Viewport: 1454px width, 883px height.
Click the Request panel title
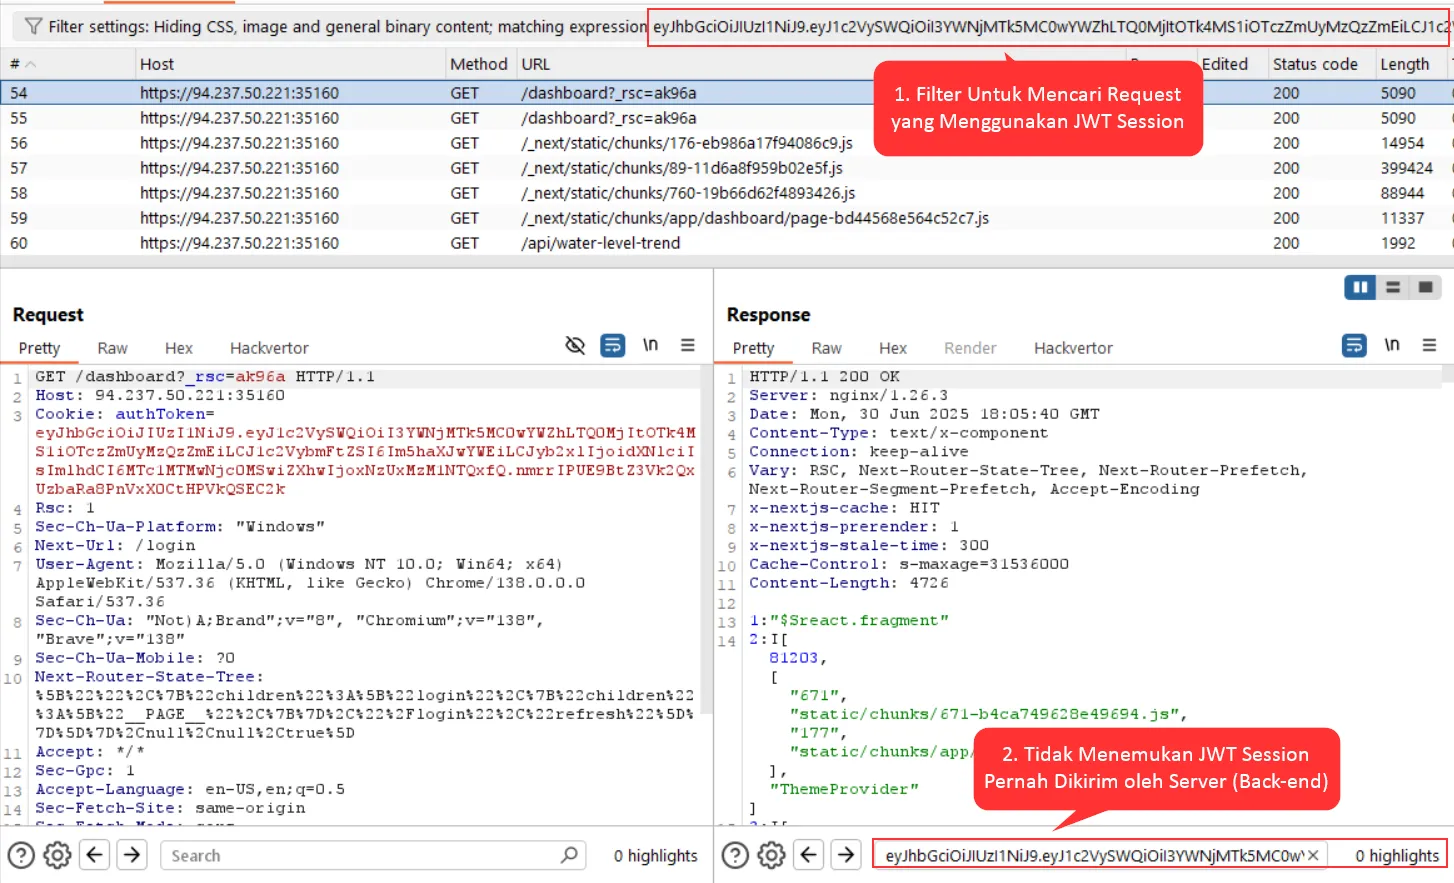[48, 314]
